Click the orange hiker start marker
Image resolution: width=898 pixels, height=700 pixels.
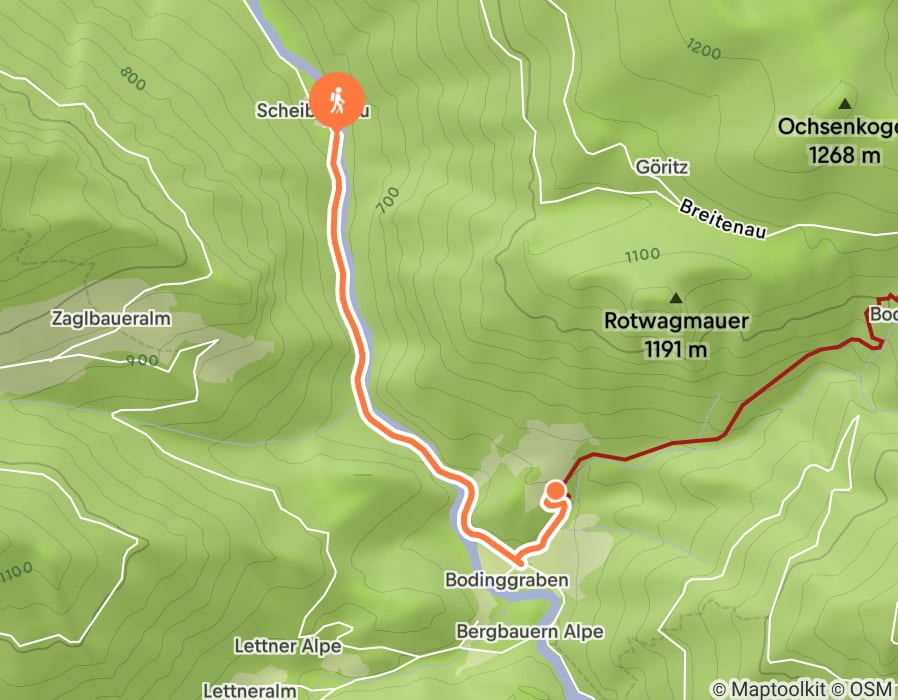tap(337, 100)
